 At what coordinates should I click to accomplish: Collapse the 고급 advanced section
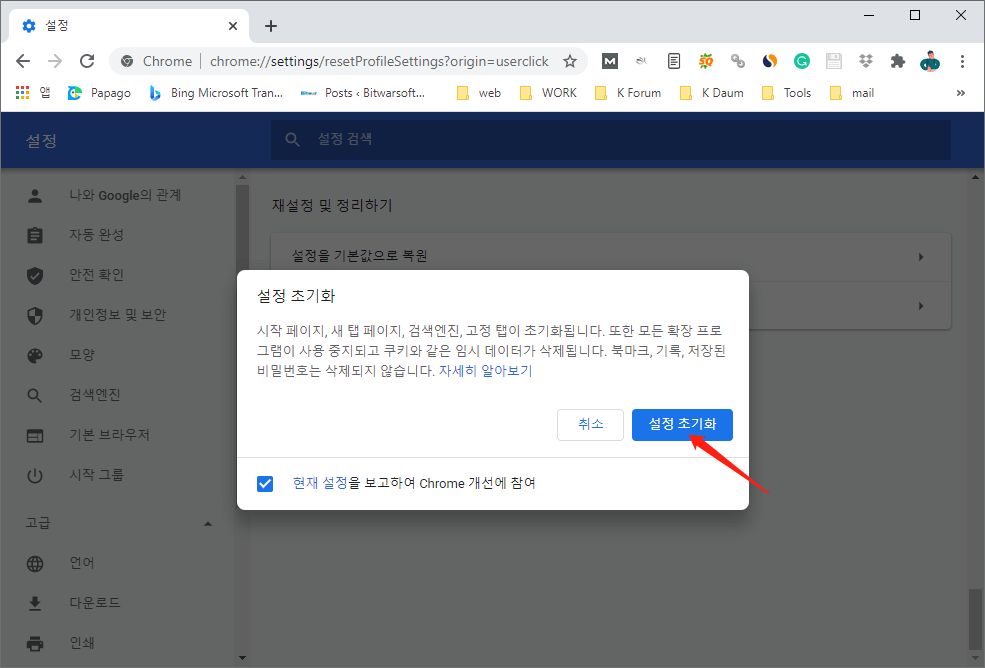point(208,523)
